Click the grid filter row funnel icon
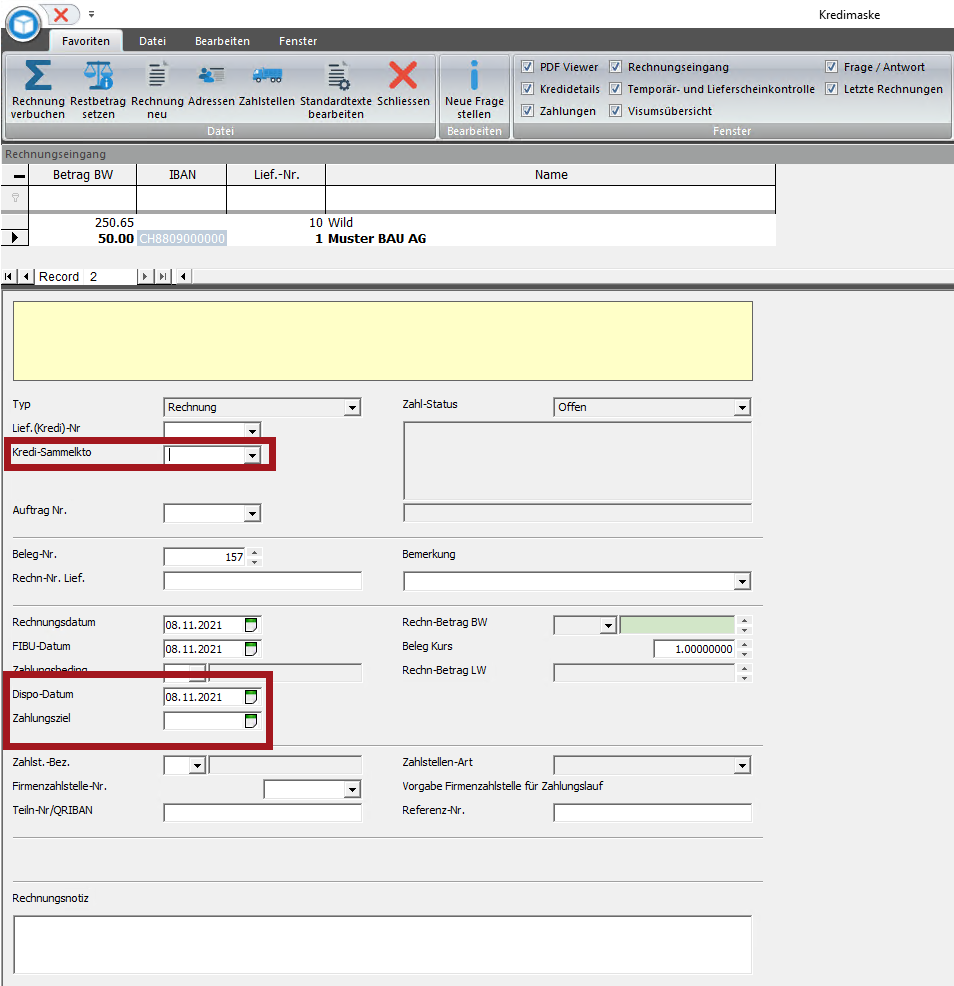 tap(15, 198)
